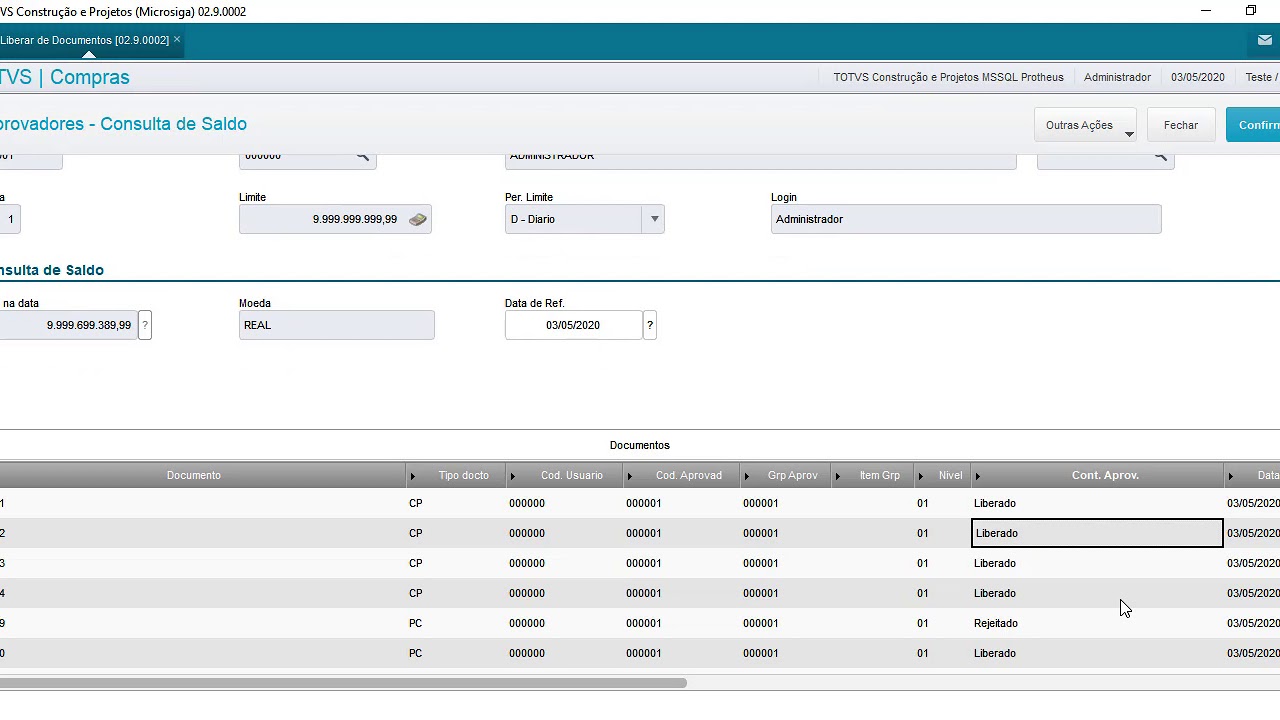Click the arrow before Cont. Aprov. header
1280x720 pixels.
(978, 476)
